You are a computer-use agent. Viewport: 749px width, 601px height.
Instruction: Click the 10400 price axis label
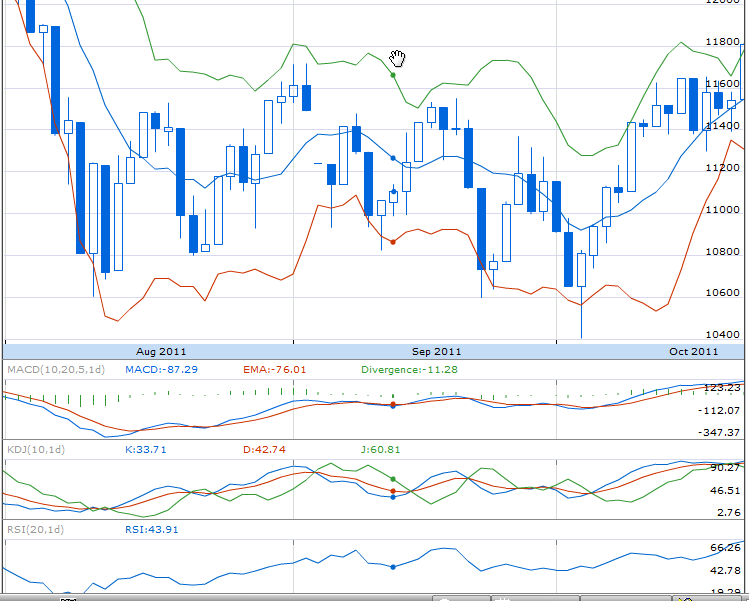pyautogui.click(x=722, y=334)
